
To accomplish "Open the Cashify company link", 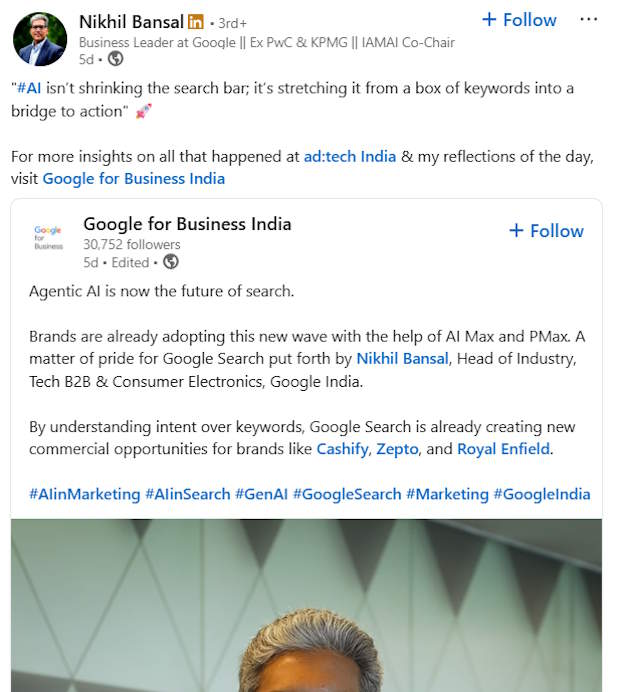I will click(x=342, y=449).
